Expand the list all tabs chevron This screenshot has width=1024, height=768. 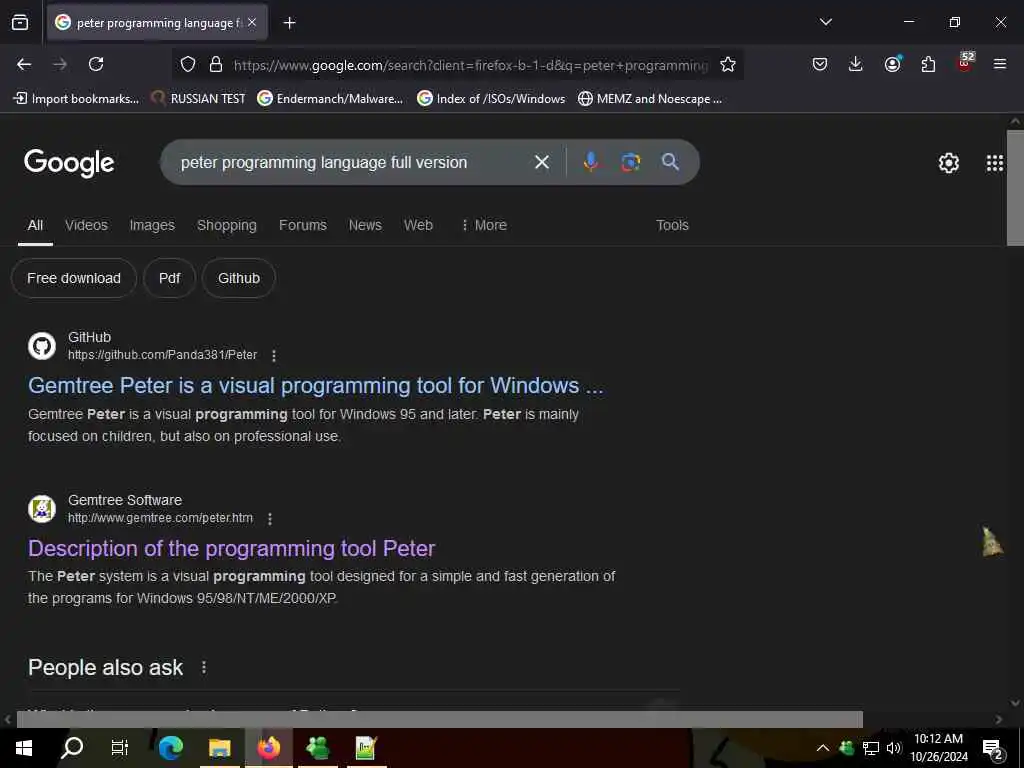pyautogui.click(x=825, y=22)
